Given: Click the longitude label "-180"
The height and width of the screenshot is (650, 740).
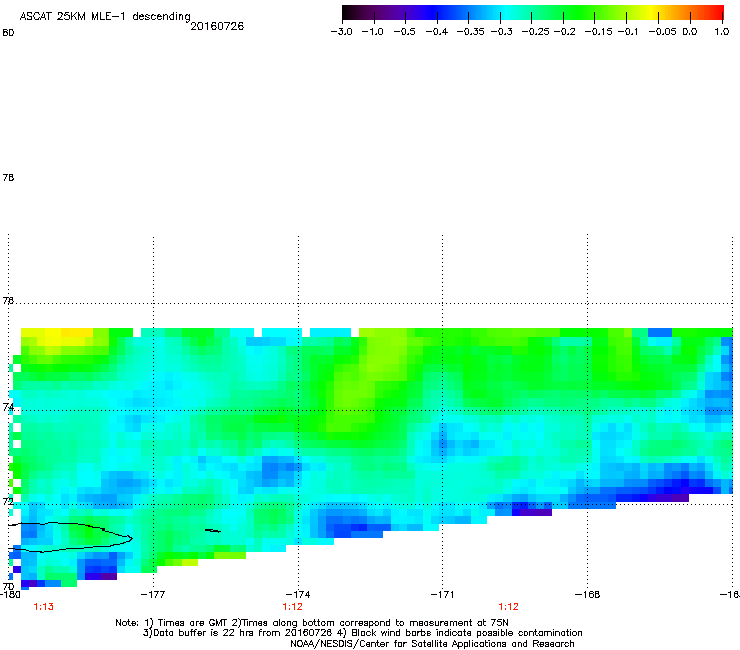Looking at the screenshot, I should [10, 594].
